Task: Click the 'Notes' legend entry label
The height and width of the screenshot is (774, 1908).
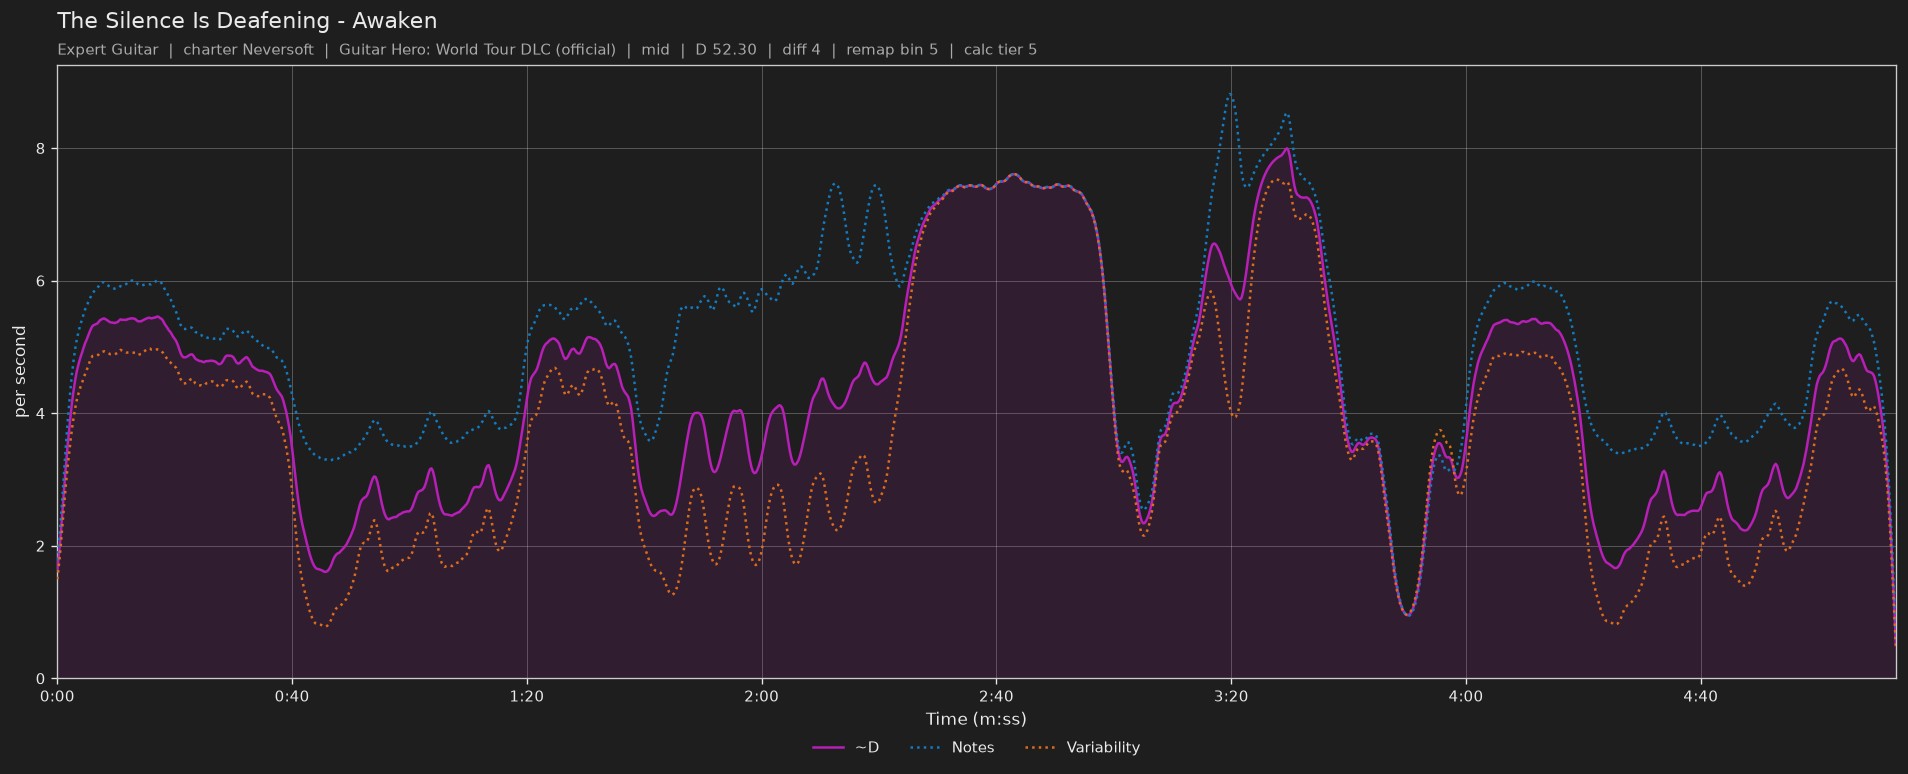Action: pyautogui.click(x=973, y=747)
